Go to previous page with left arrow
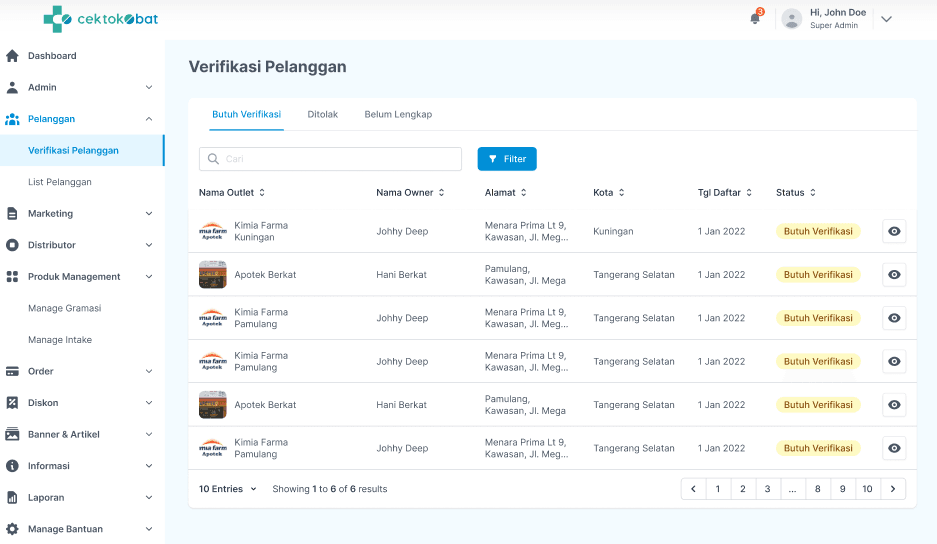Screen dimensions: 937x544 [x=694, y=489]
